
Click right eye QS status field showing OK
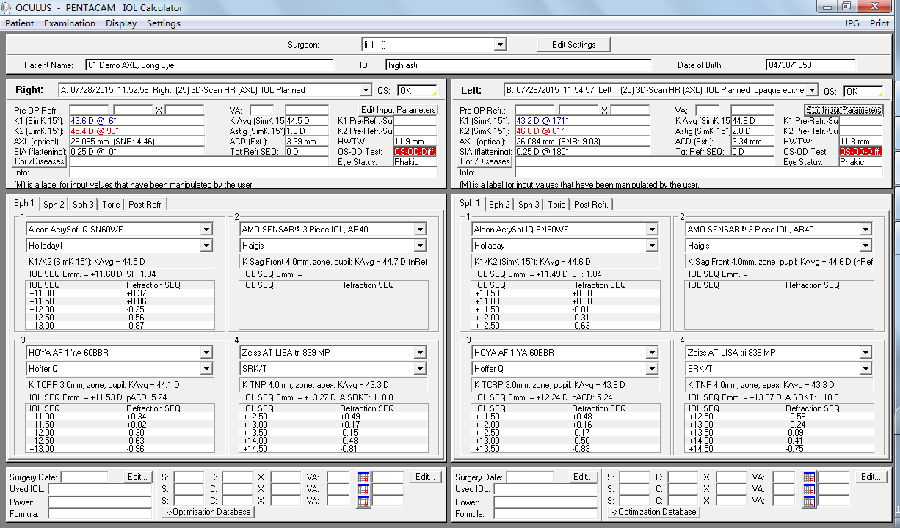click(417, 90)
